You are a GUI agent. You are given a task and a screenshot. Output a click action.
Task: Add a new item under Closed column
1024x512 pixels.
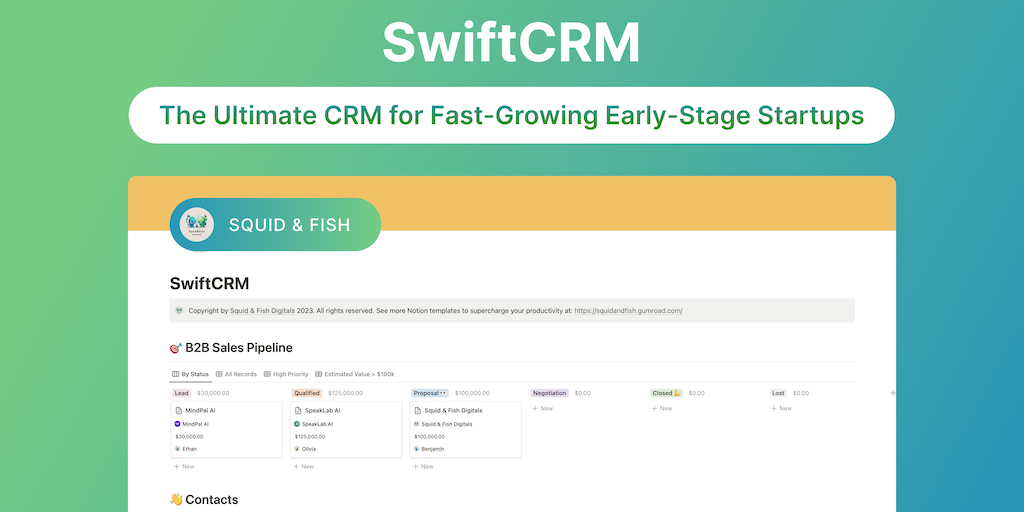click(x=662, y=408)
